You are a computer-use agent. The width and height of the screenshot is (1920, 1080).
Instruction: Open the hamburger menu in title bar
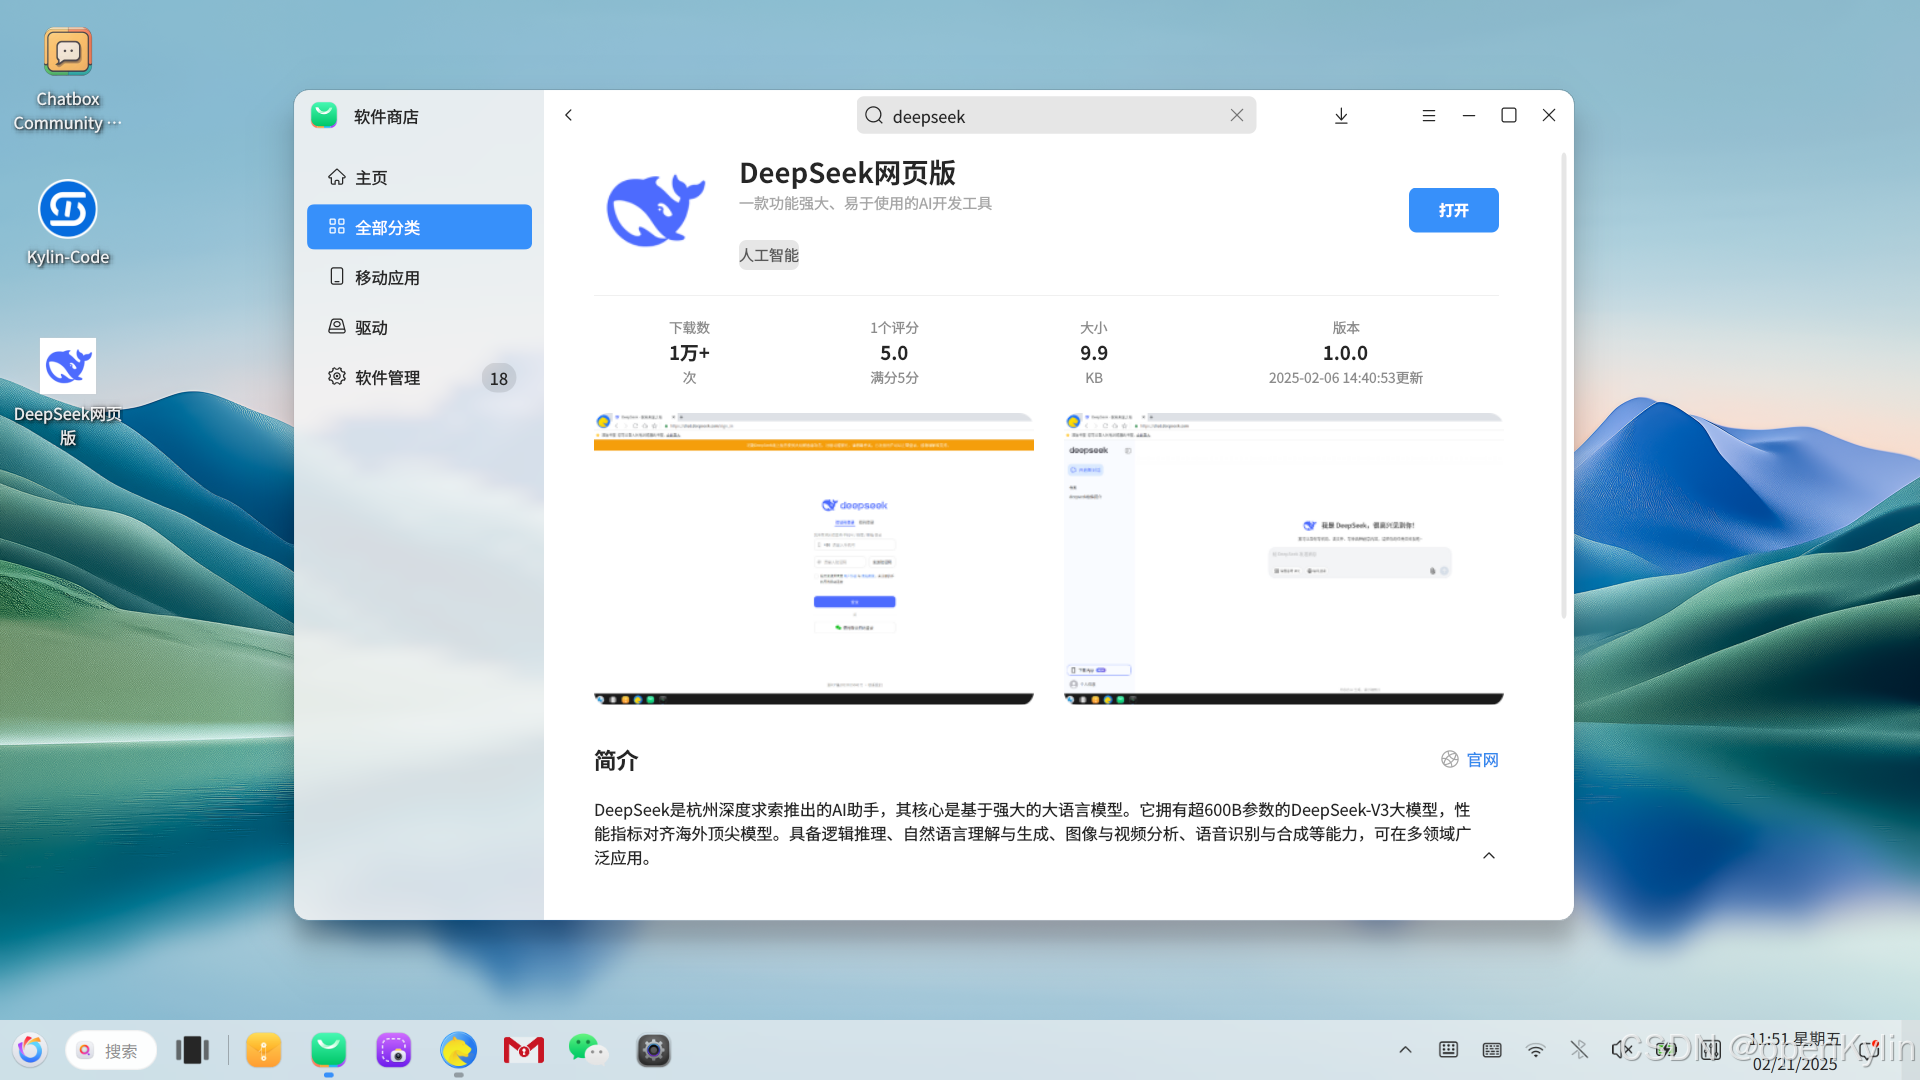(1428, 116)
